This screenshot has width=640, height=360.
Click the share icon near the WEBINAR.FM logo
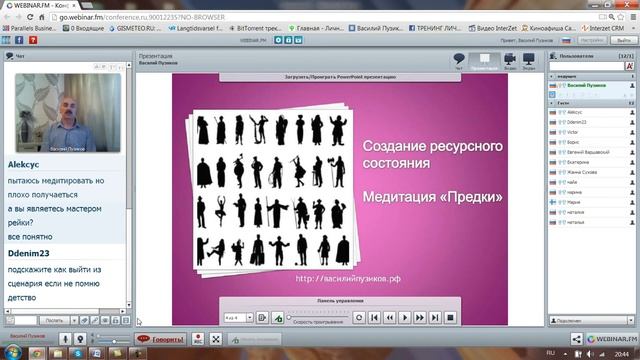tap(576, 339)
